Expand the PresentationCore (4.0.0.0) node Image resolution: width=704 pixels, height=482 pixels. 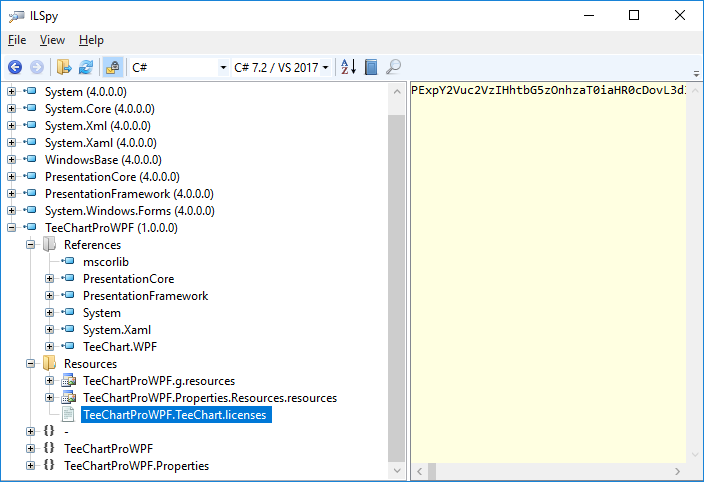click(12, 177)
